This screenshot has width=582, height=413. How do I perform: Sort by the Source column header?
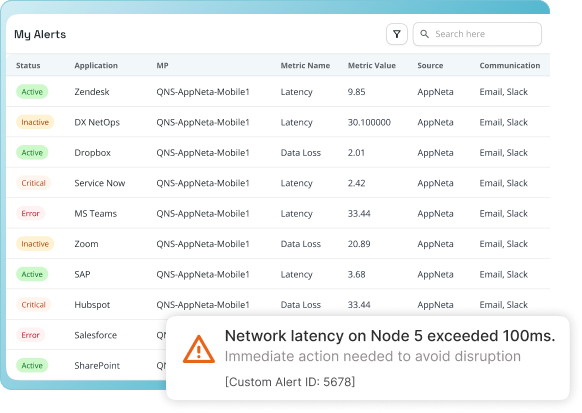[430, 66]
